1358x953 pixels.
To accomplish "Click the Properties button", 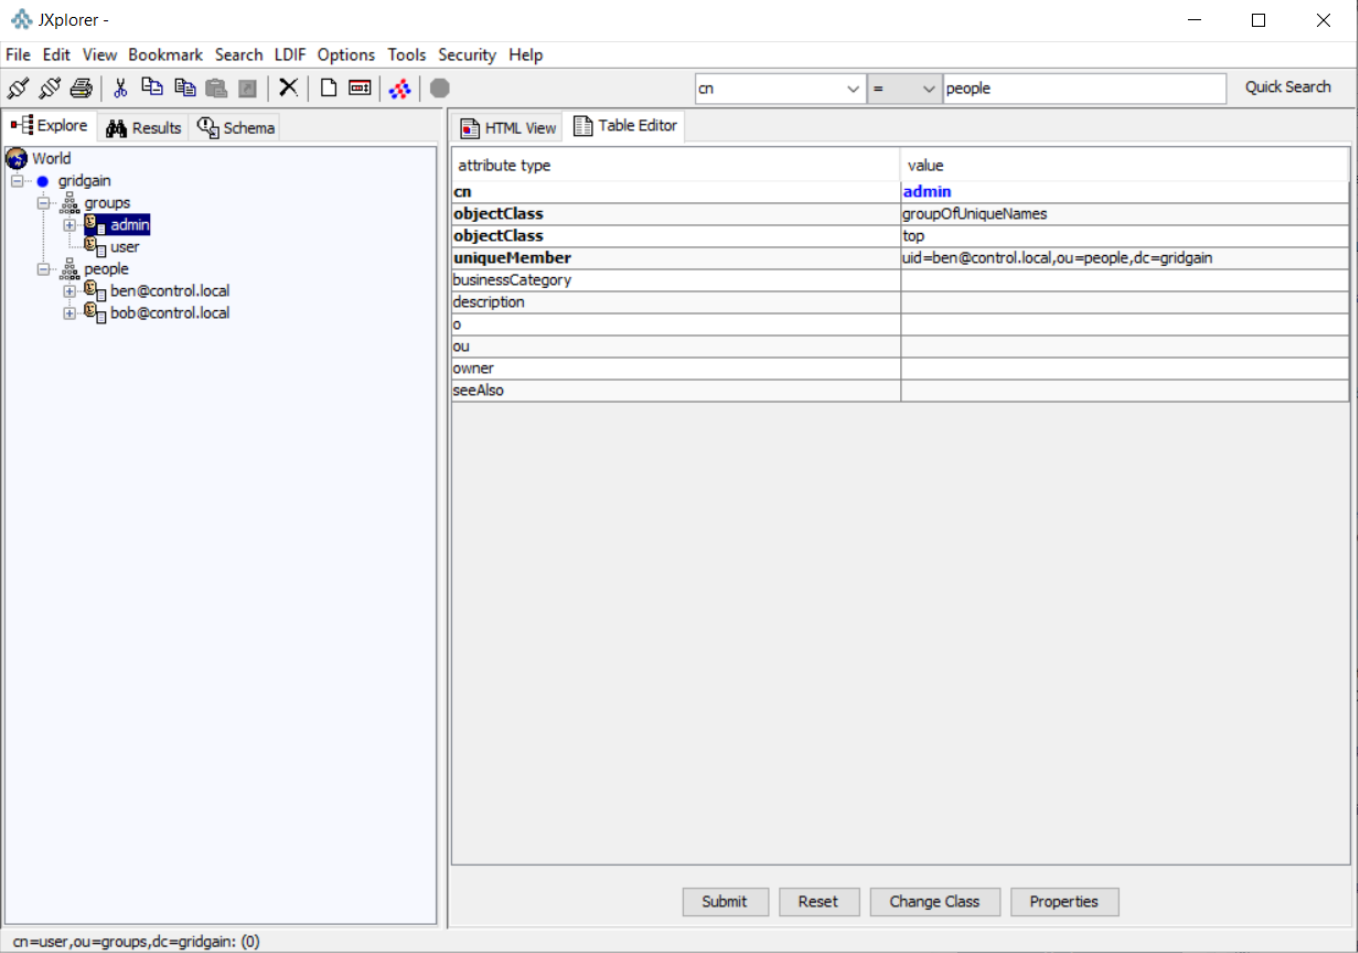I will click(1064, 902).
